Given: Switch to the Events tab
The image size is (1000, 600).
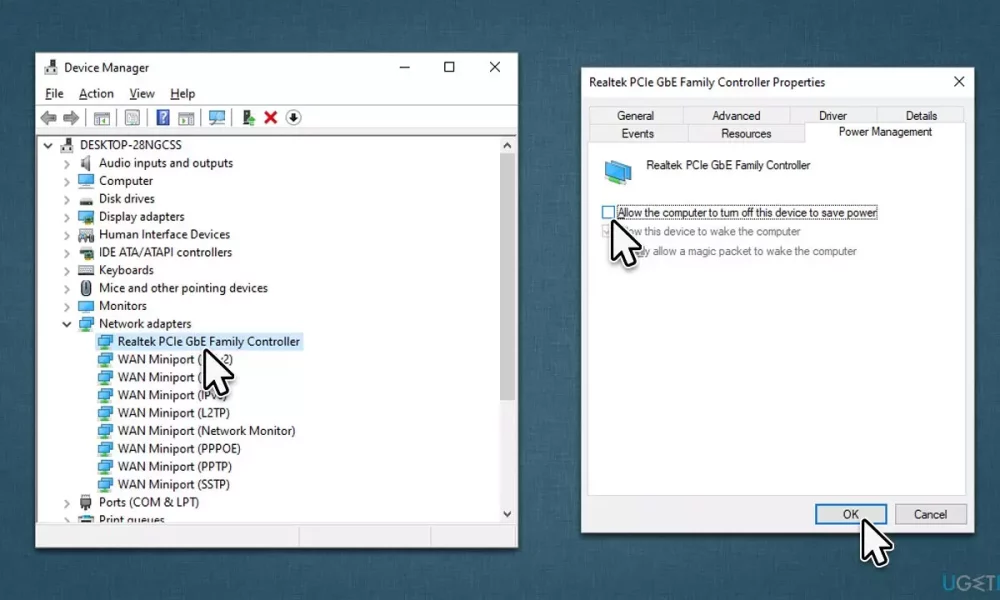Looking at the screenshot, I should (x=638, y=133).
